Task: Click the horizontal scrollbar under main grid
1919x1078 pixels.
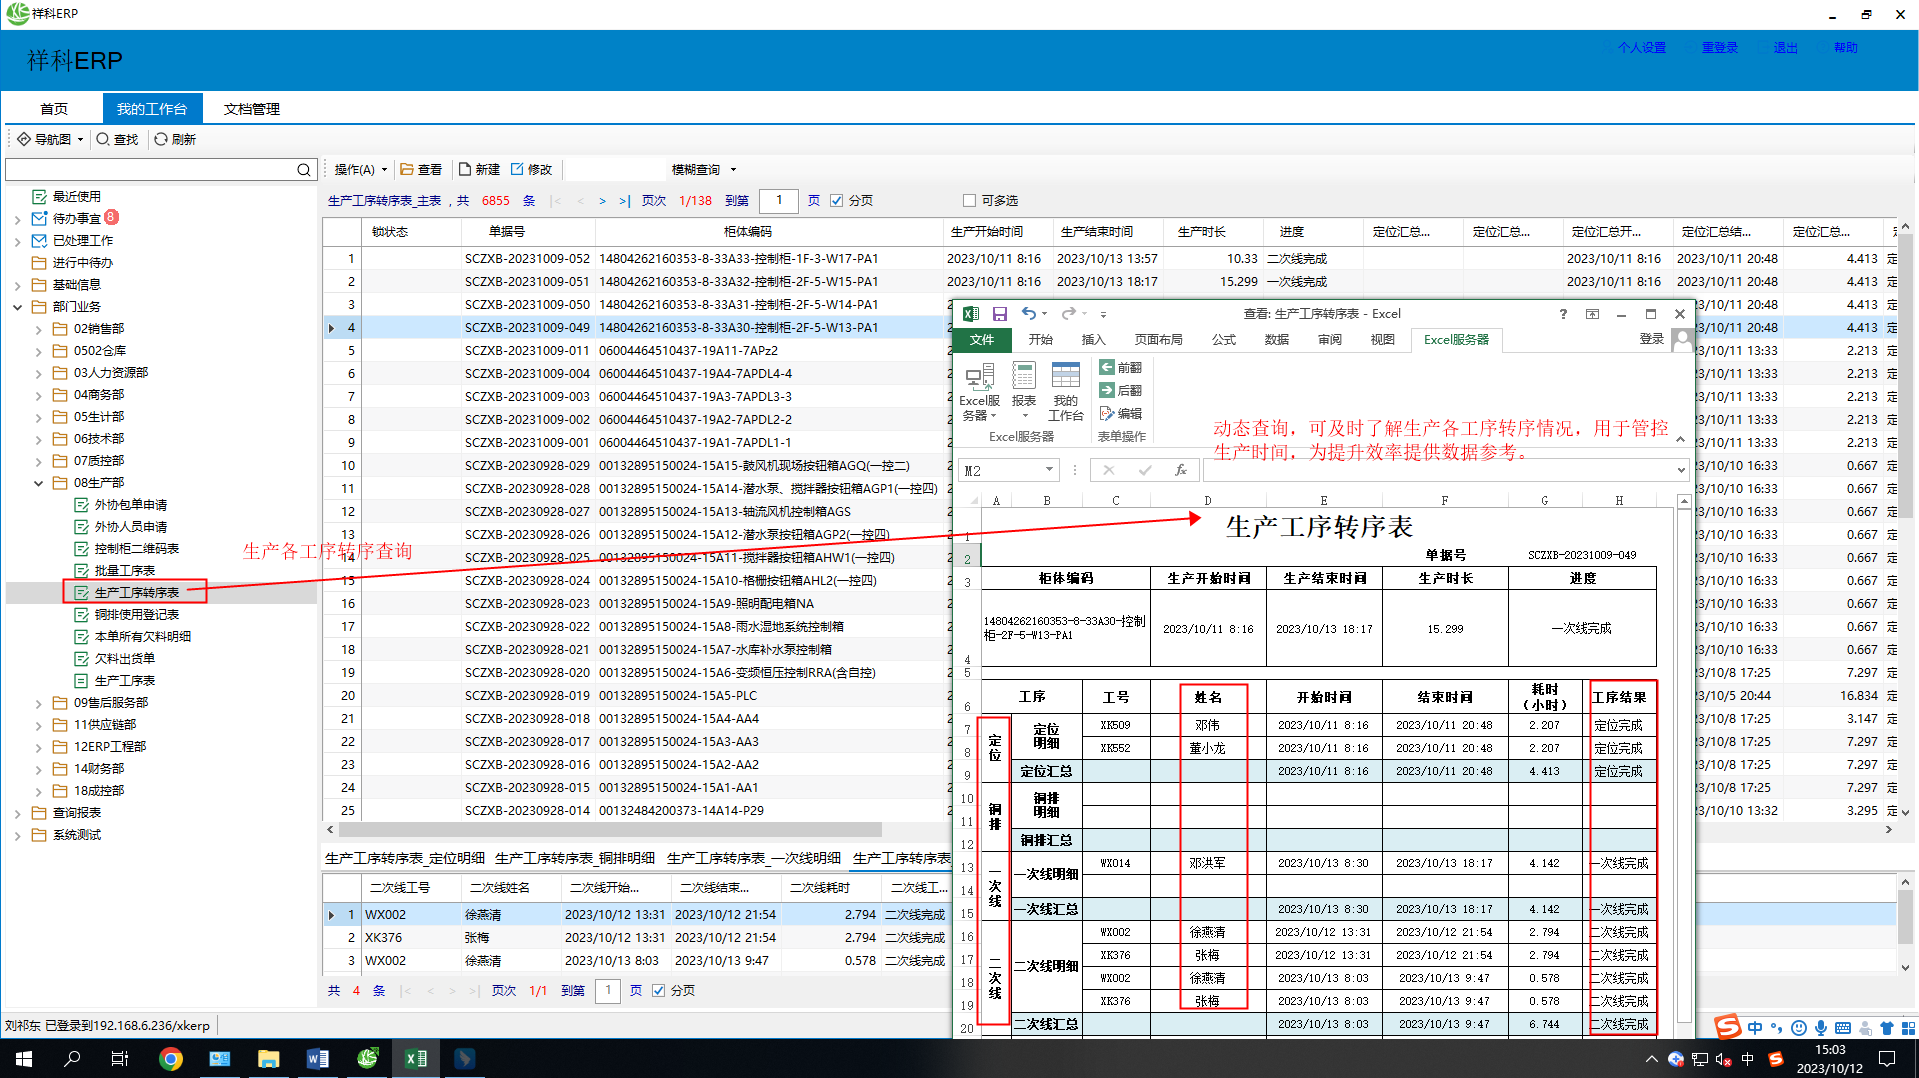Action: coord(610,830)
